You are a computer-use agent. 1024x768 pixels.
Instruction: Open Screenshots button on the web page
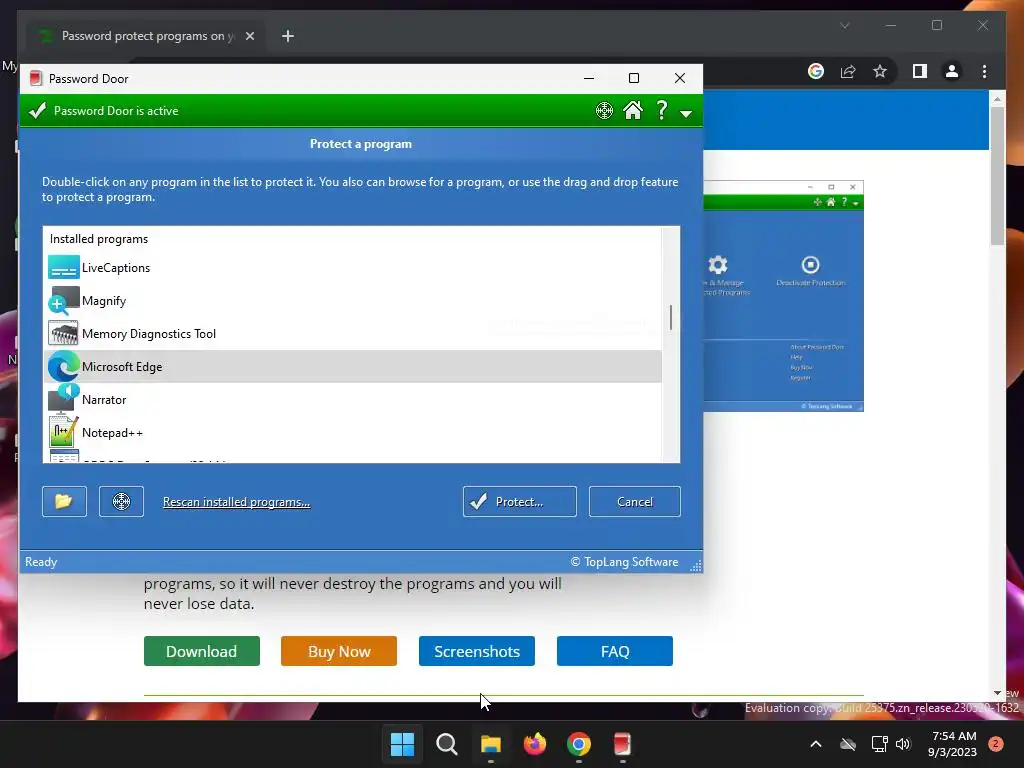point(477,651)
